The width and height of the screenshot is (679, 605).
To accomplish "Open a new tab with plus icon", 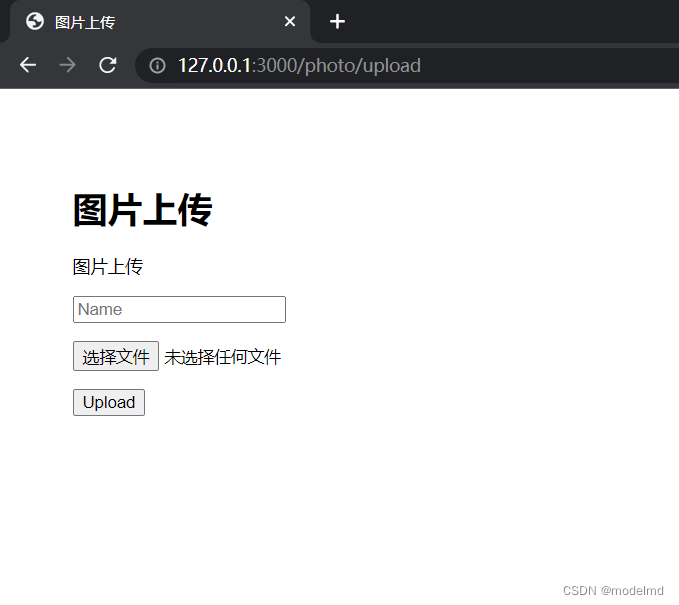I will (x=337, y=21).
